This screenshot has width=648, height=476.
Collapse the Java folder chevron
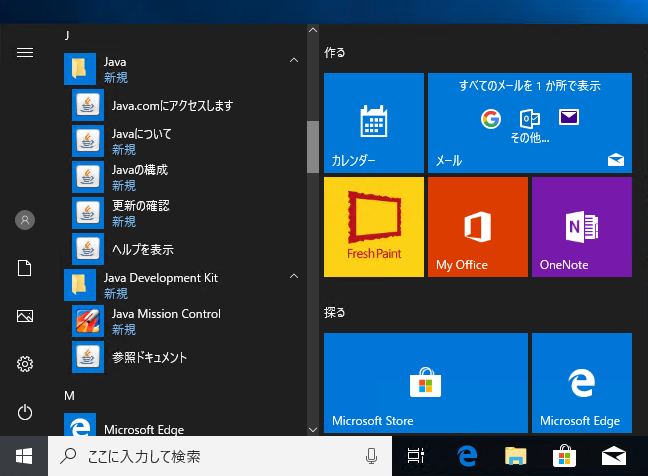pyautogui.click(x=294, y=60)
